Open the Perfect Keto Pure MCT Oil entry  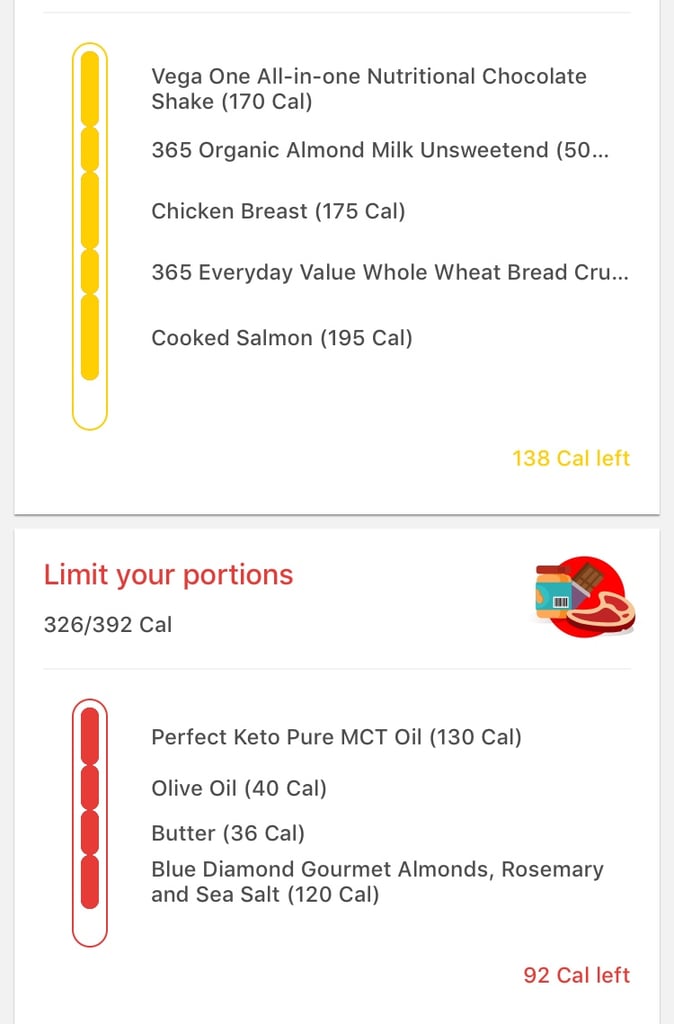click(x=336, y=738)
